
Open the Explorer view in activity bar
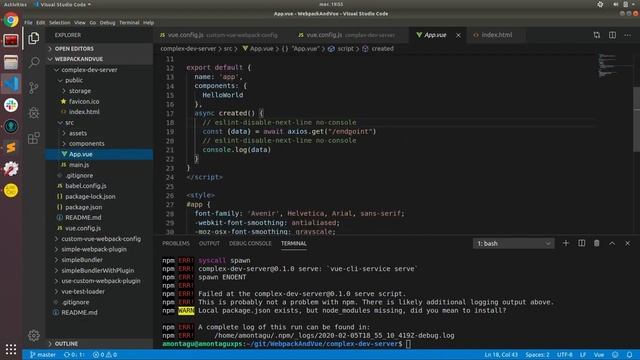[x=34, y=38]
